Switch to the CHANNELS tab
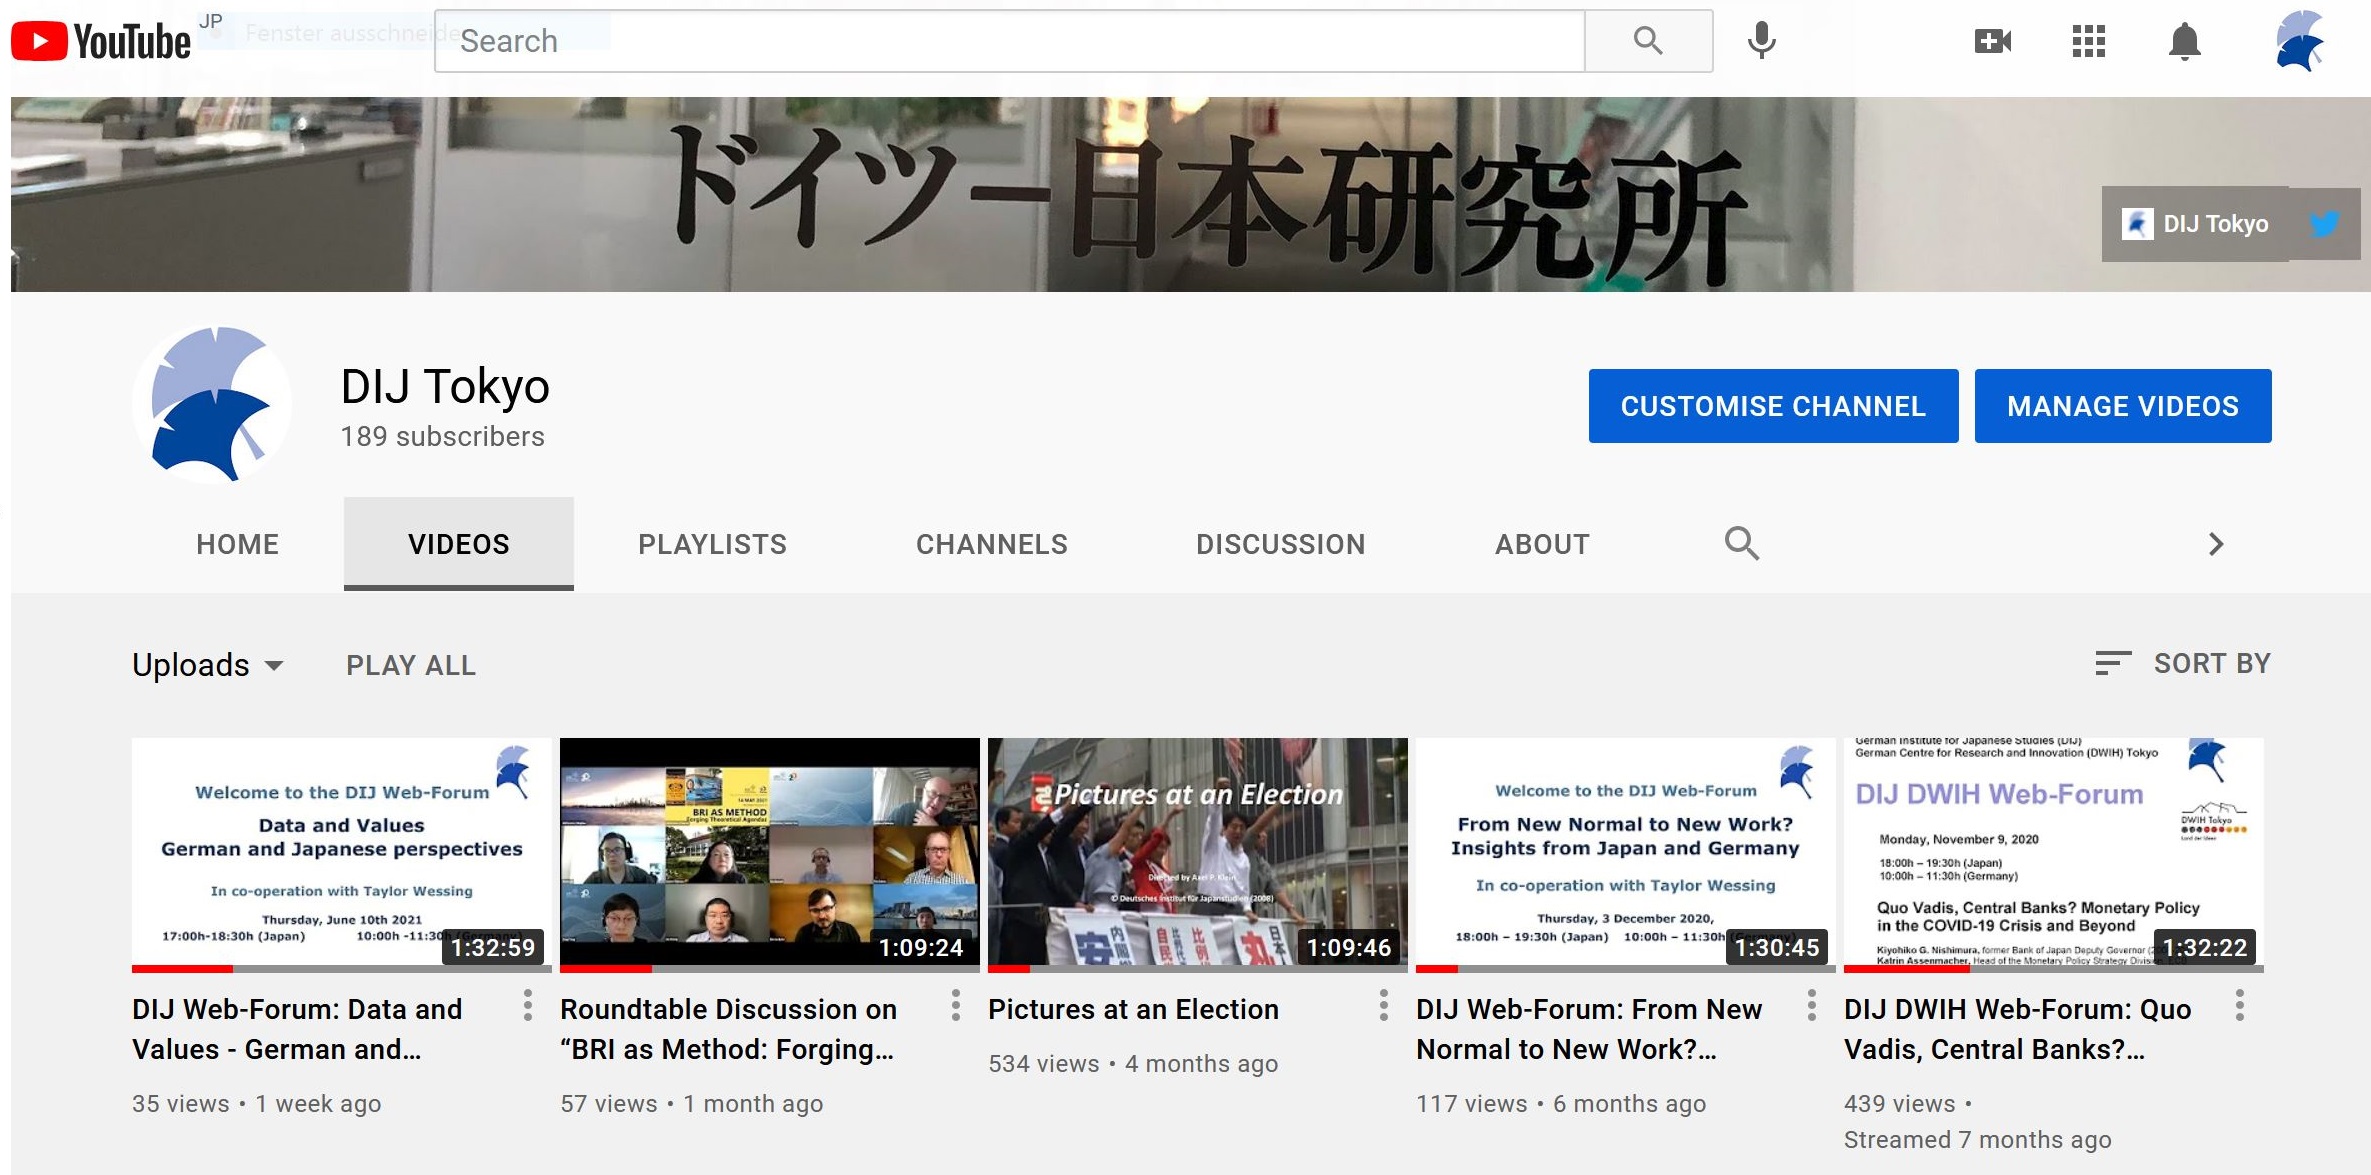Image resolution: width=2371 pixels, height=1175 pixels. [x=992, y=544]
